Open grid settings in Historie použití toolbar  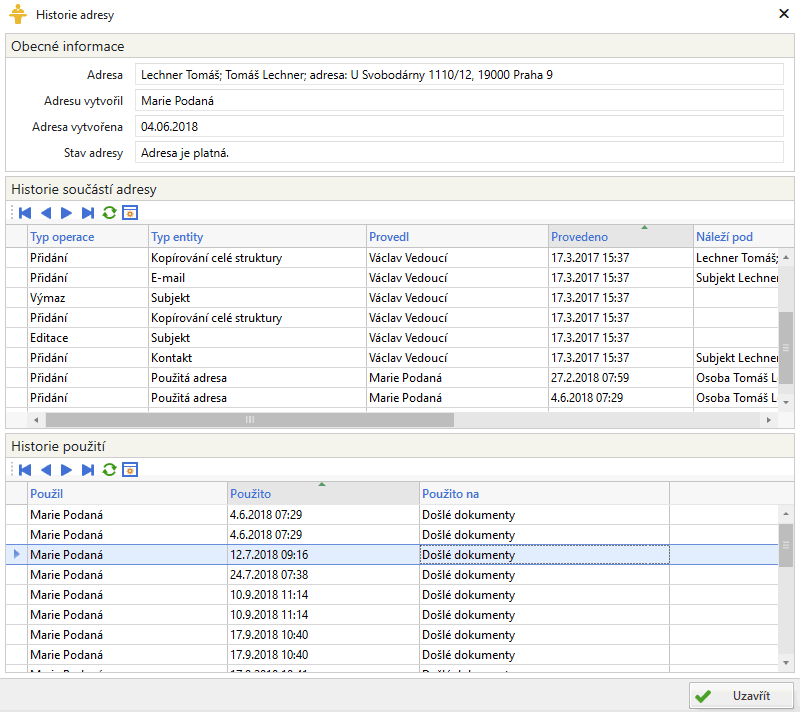129,469
